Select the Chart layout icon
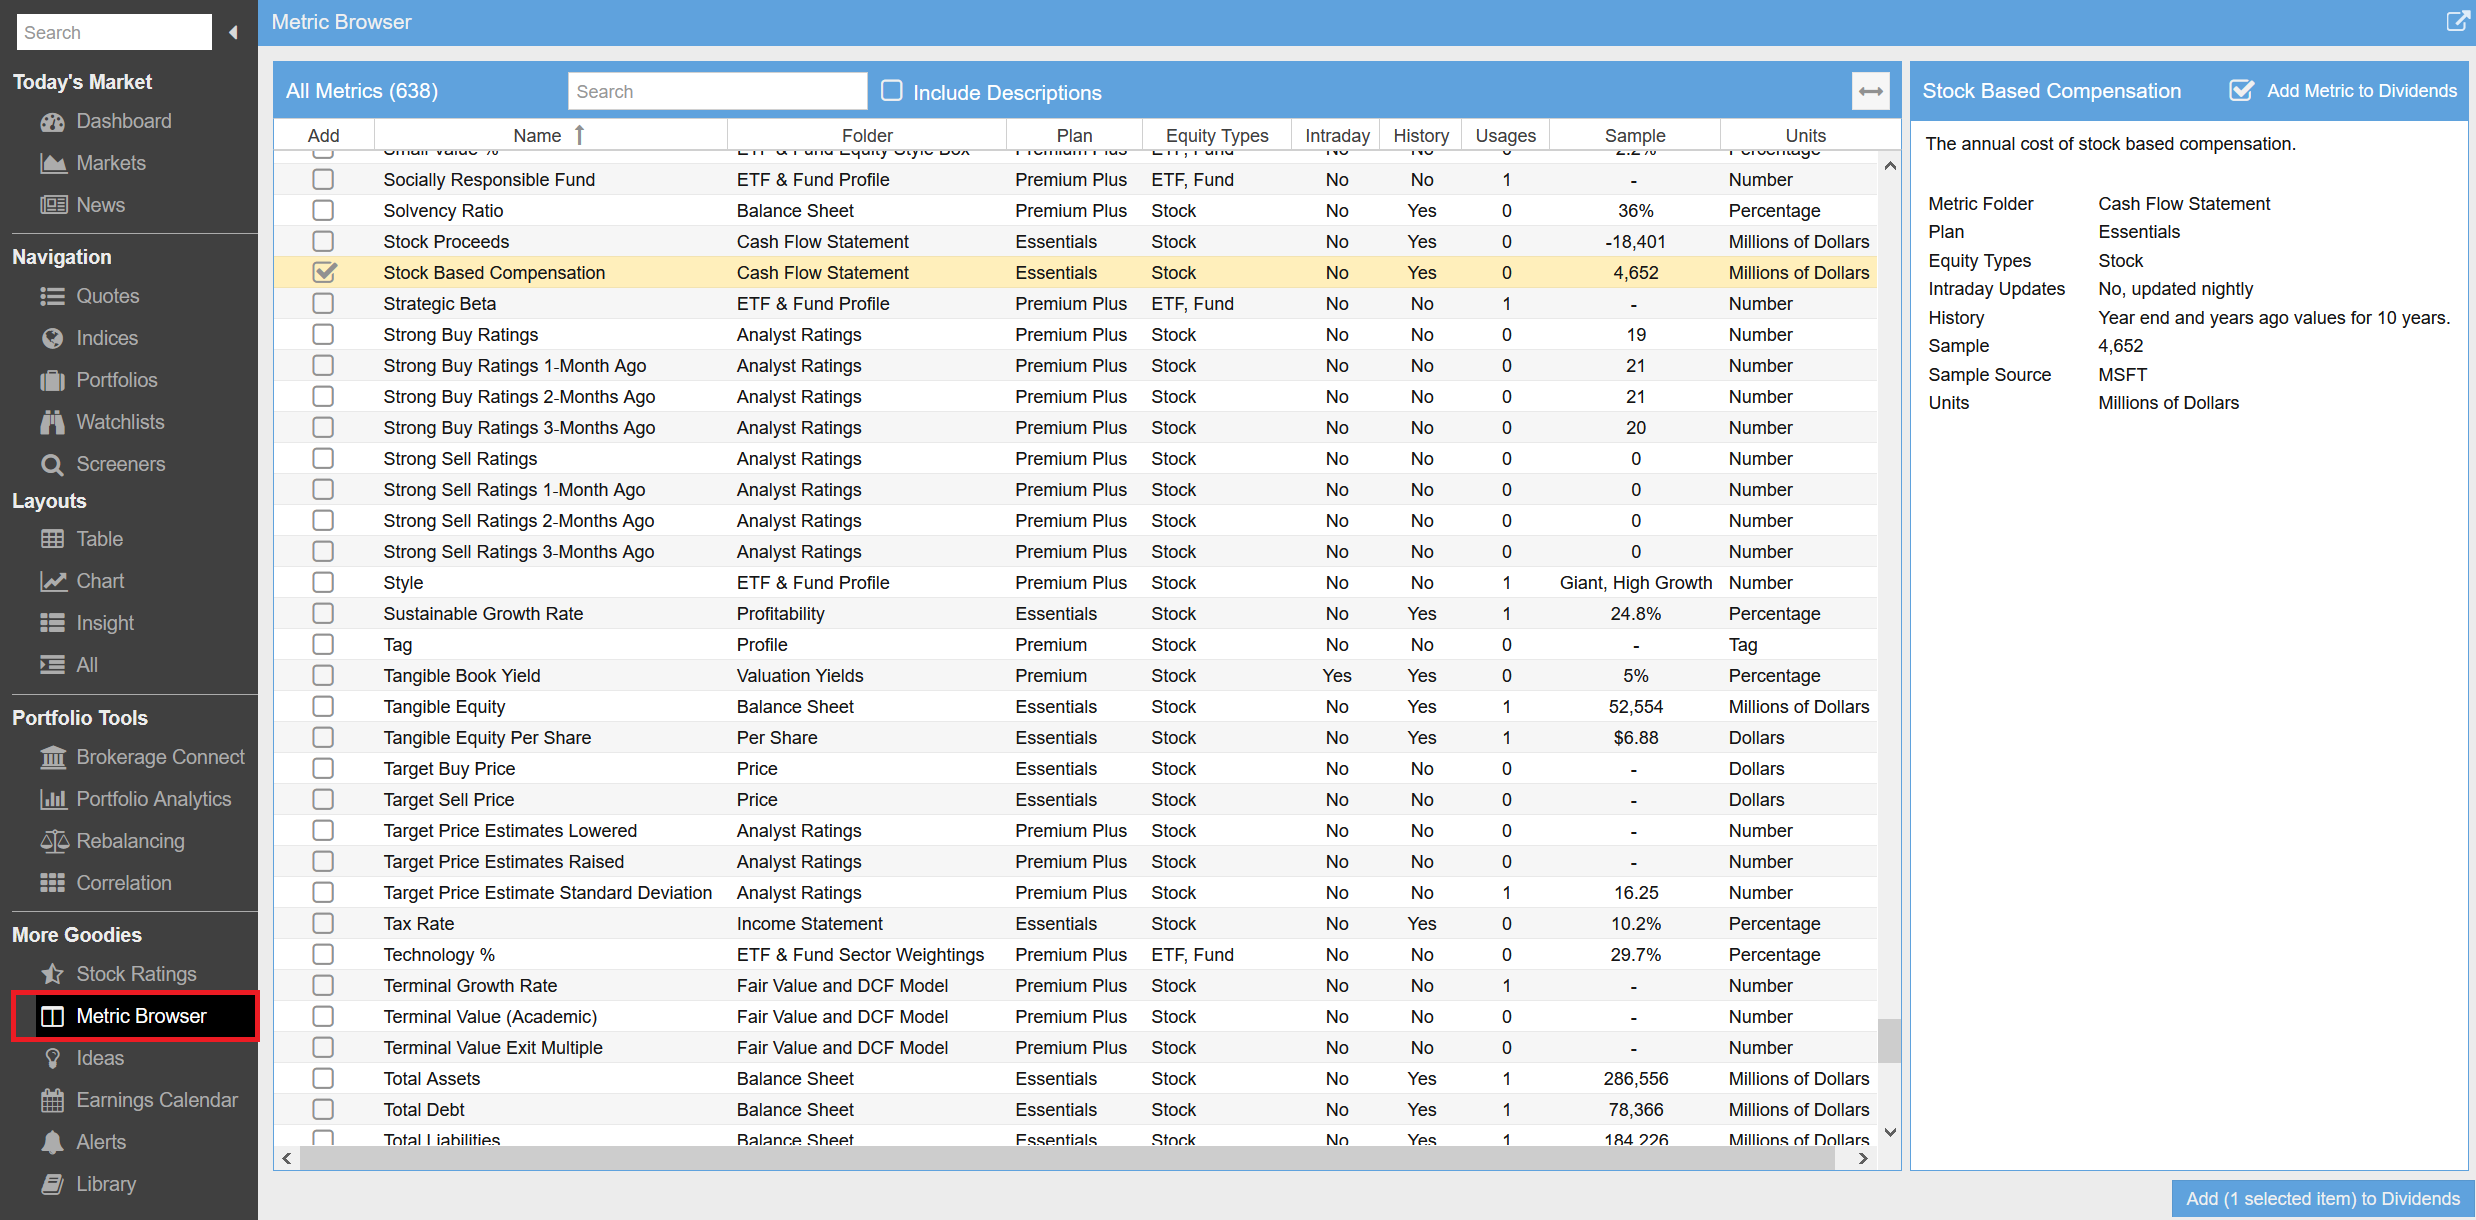The image size is (2476, 1220). 52,581
